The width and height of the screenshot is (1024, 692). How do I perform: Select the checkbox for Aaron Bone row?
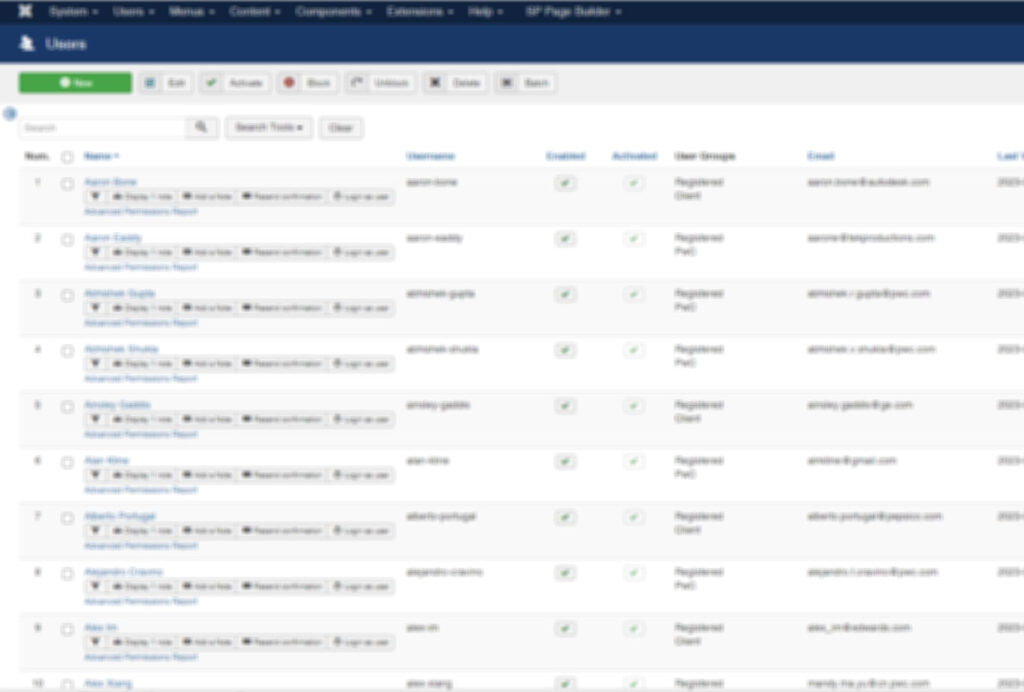pyautogui.click(x=67, y=184)
